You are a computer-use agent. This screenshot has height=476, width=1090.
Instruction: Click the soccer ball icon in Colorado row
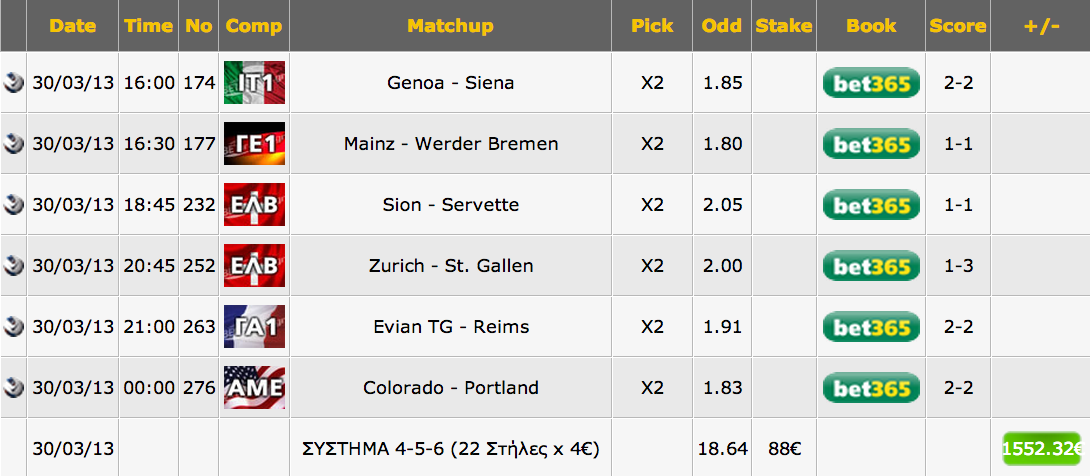[x=13, y=388]
